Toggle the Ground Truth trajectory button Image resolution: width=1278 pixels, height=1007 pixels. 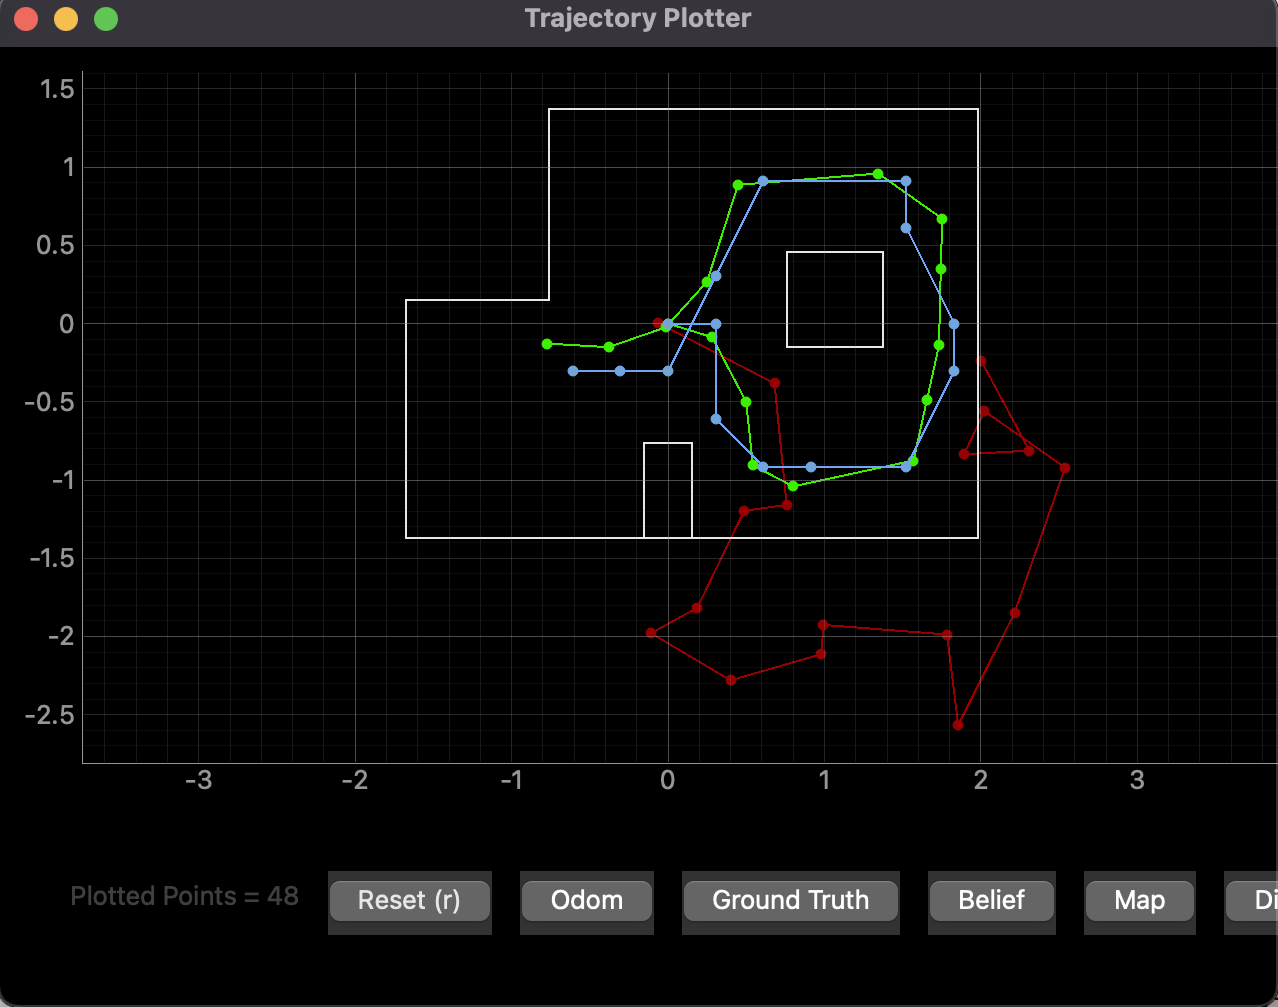[791, 900]
